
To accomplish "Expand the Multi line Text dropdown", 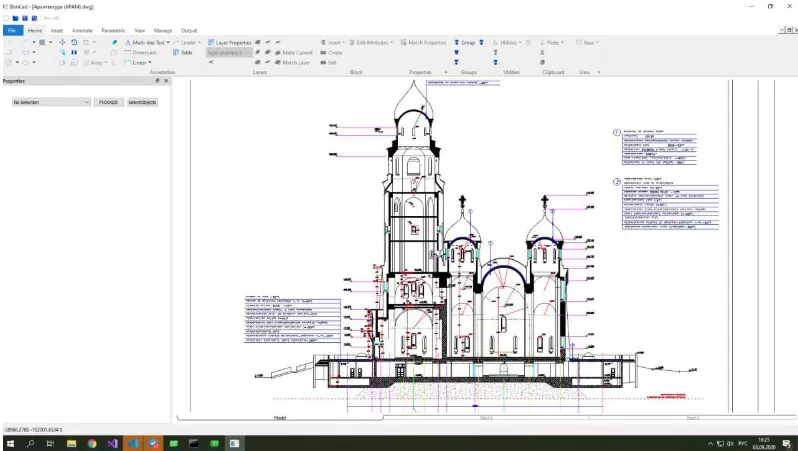I will pos(168,43).
